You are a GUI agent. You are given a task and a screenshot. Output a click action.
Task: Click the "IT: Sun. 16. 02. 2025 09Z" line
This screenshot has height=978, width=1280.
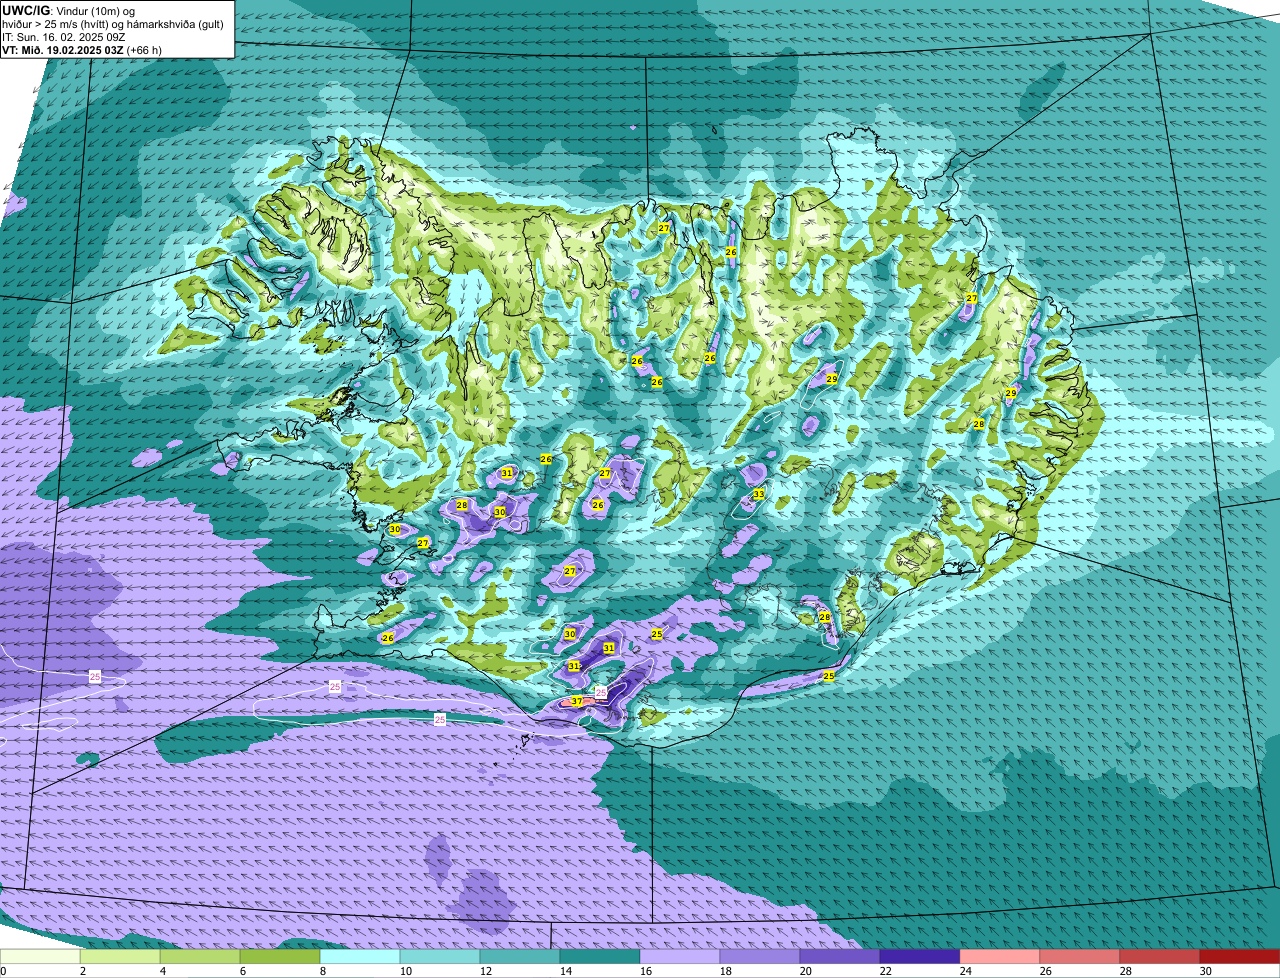[x=65, y=36]
